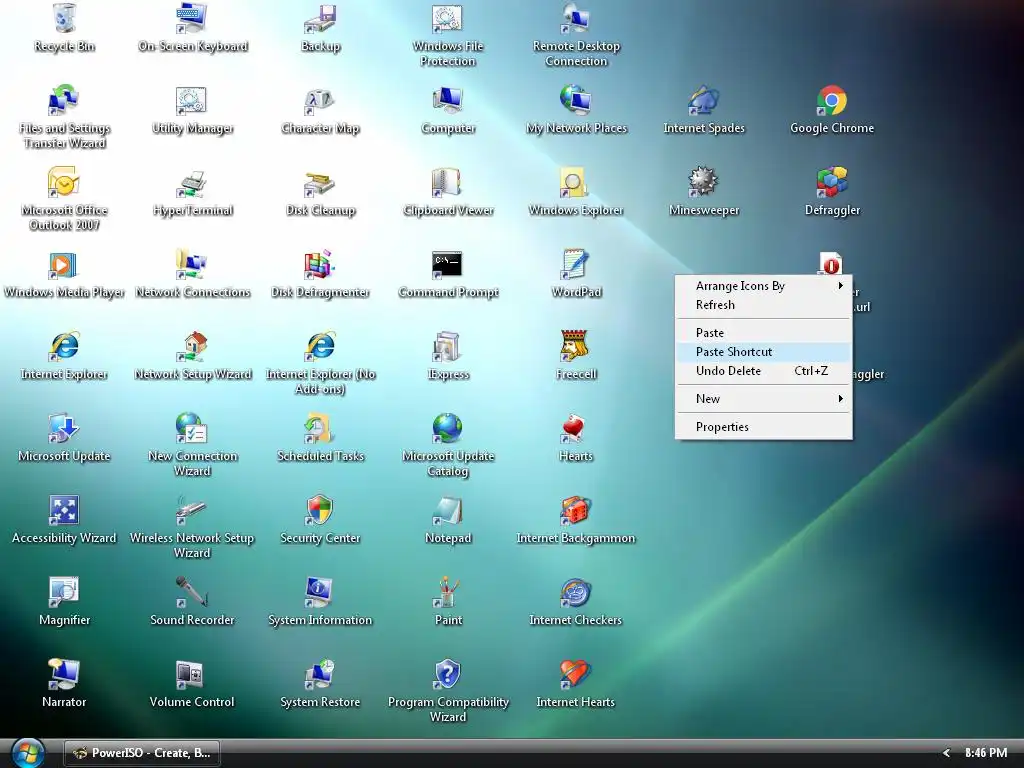Select Windows File Protection icon
Screen dimensions: 1024x768
(x=448, y=18)
